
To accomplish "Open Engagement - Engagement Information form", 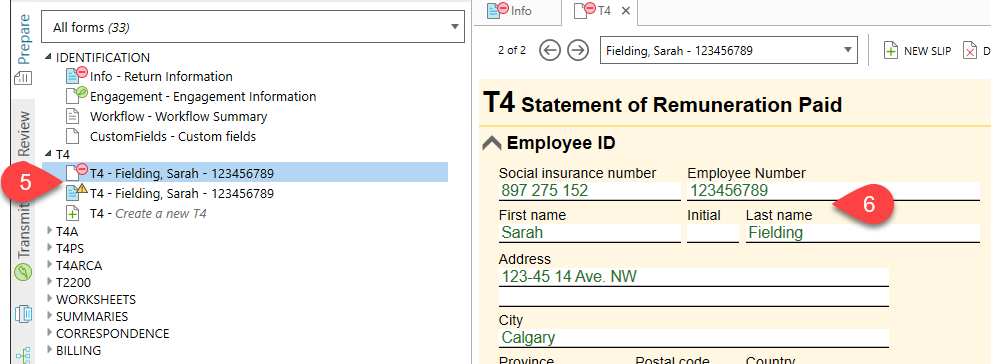I will tap(203, 97).
